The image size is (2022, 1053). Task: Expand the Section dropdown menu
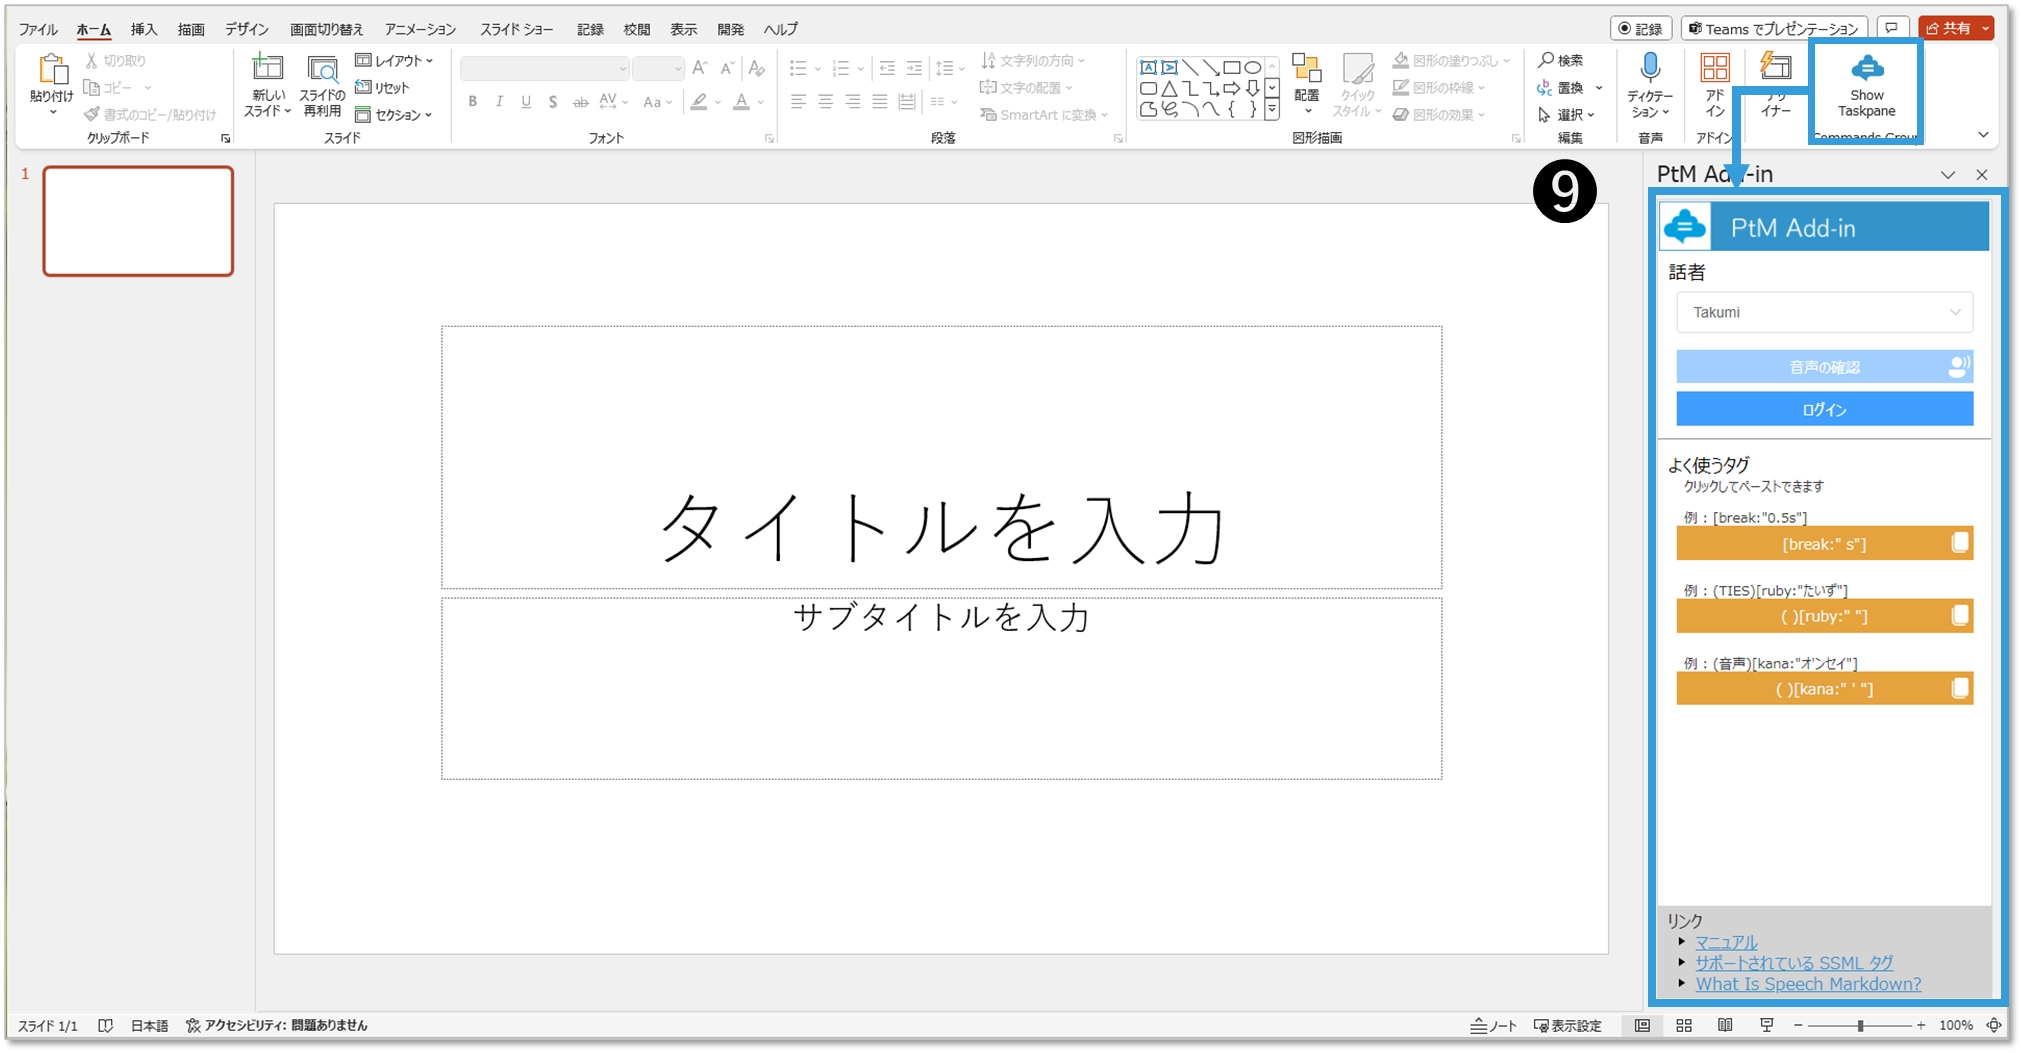tap(395, 115)
